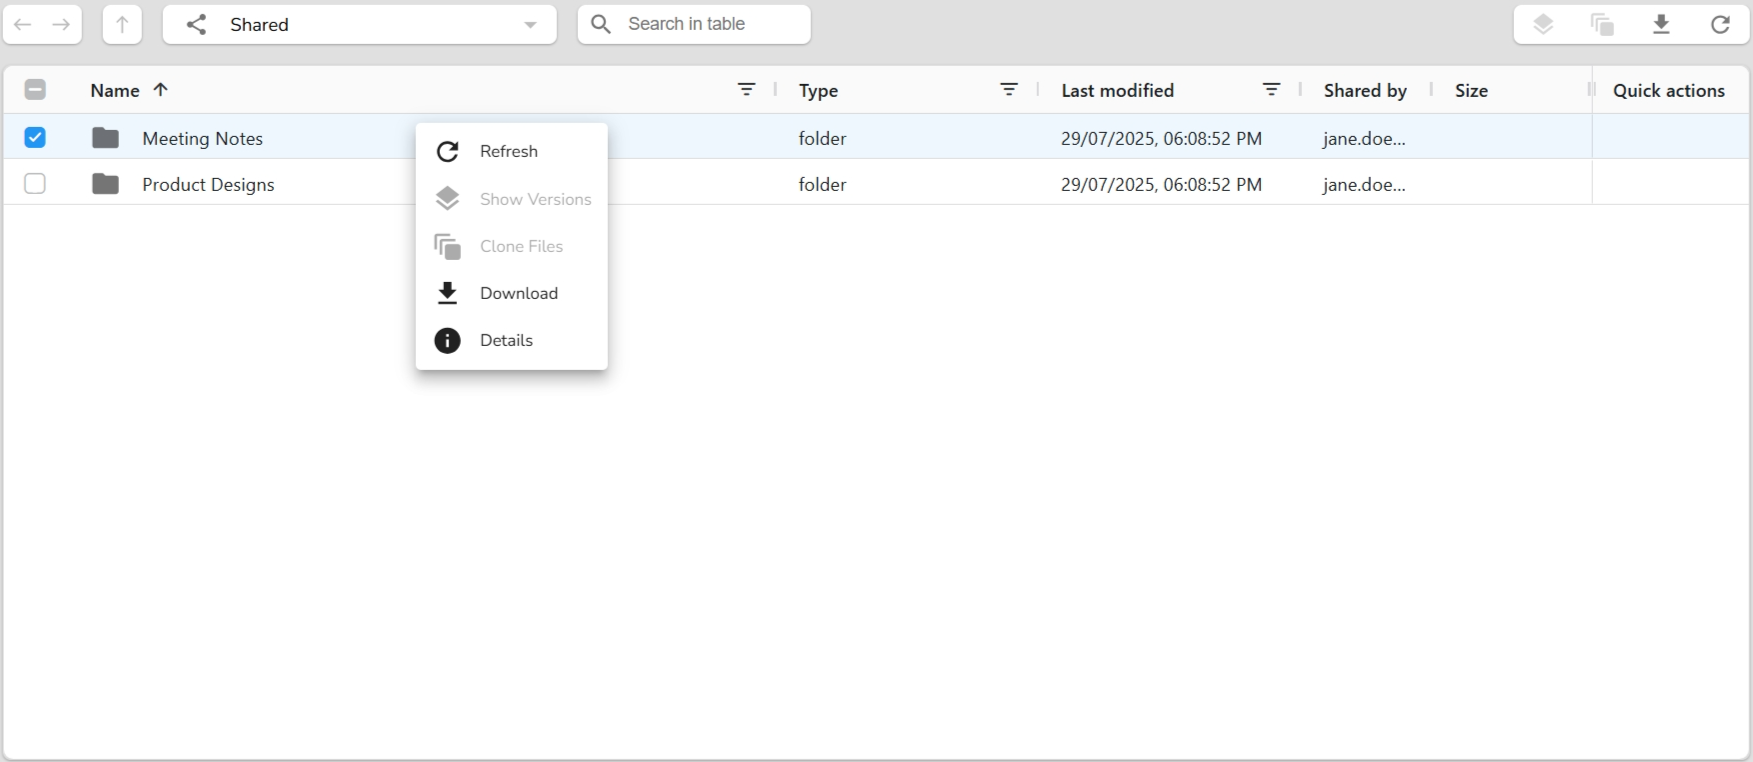
Task: Click the magnifier search icon
Action: click(x=601, y=24)
